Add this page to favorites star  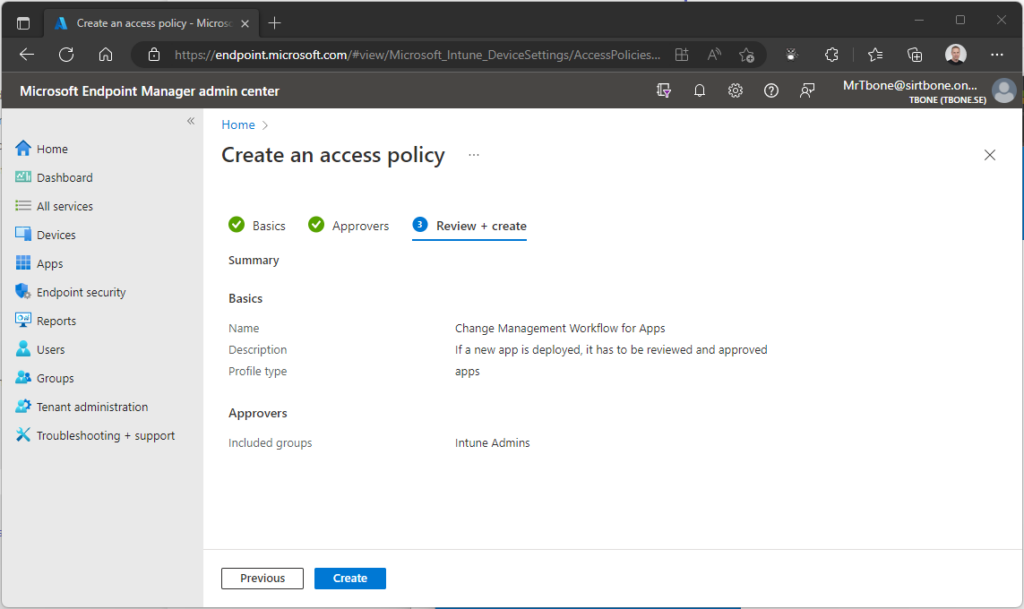pyautogui.click(x=746, y=55)
